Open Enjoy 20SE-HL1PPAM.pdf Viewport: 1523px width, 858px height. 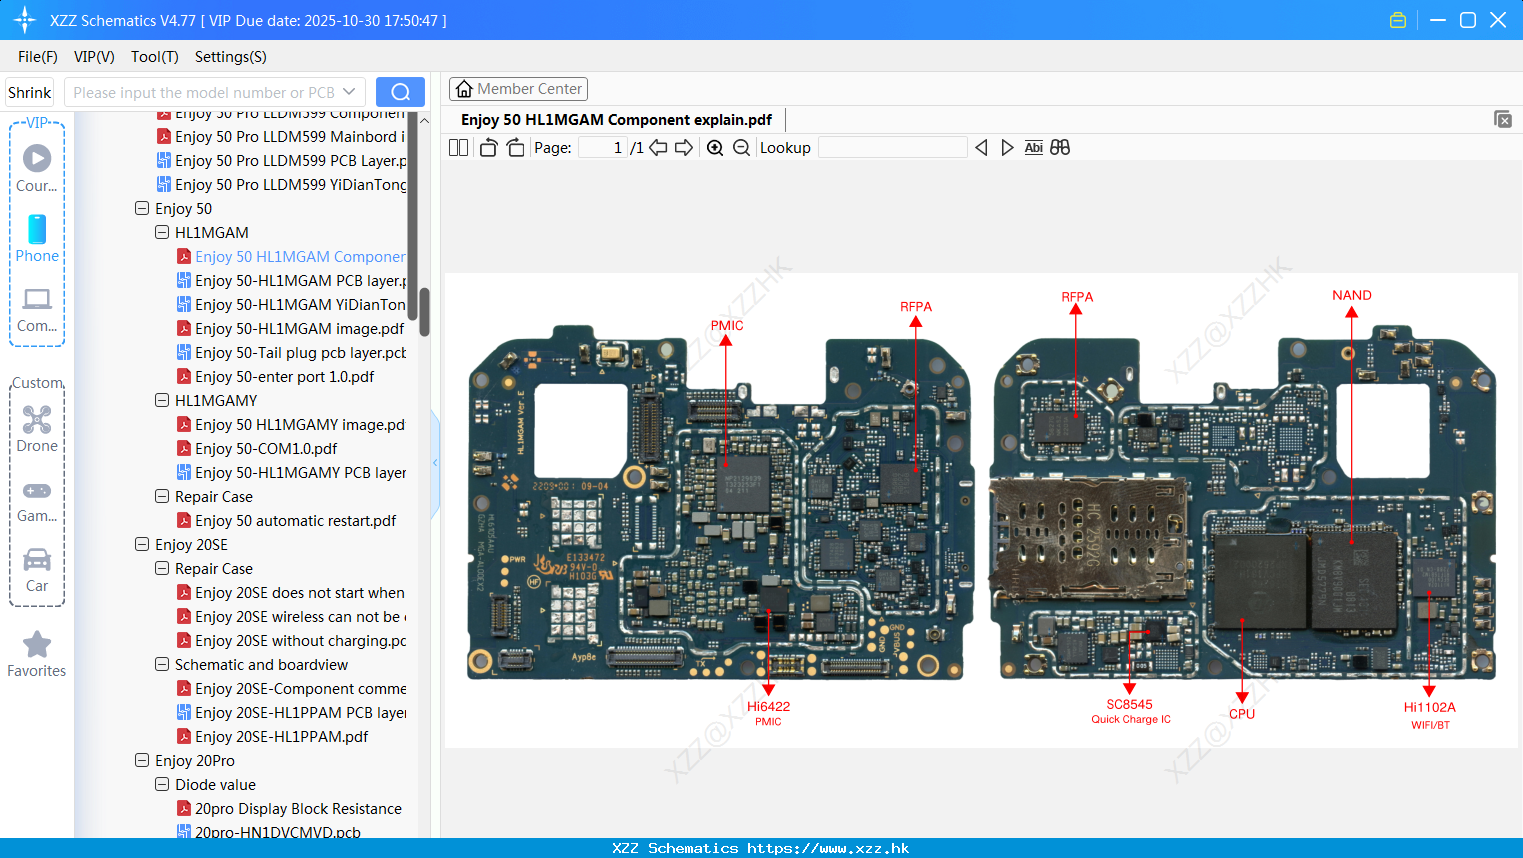pos(273,736)
